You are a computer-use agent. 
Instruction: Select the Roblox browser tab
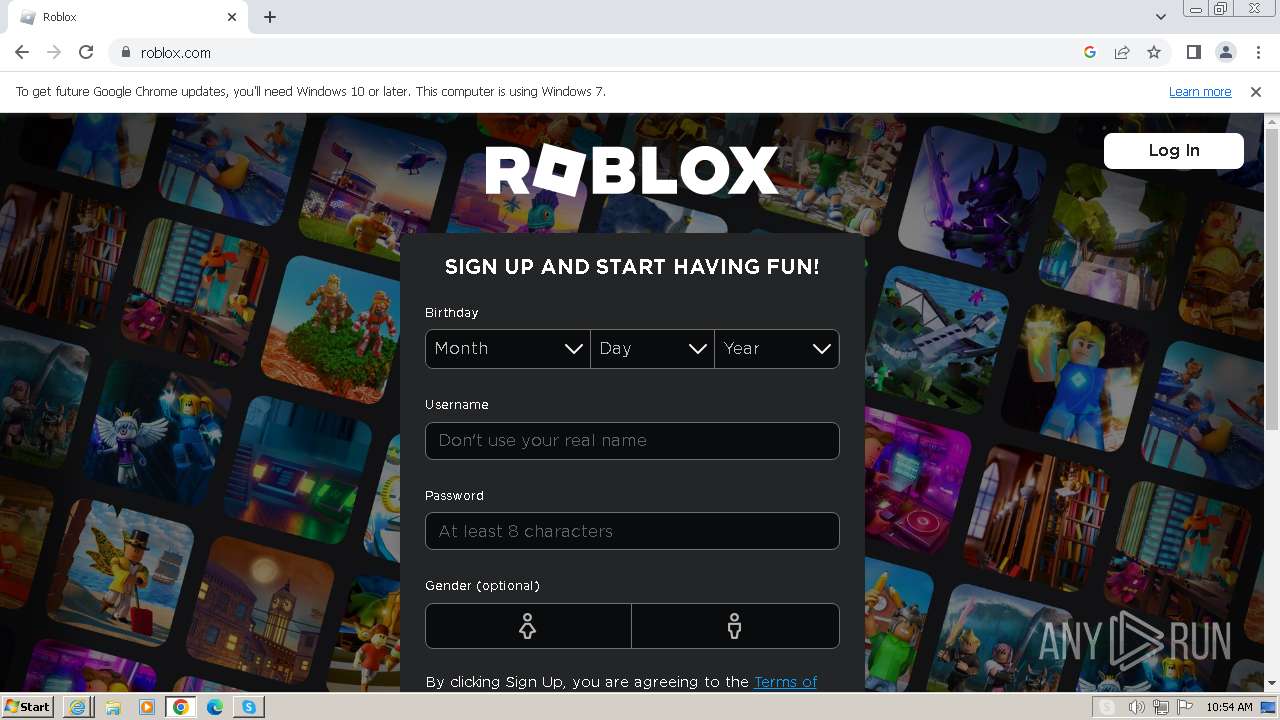tap(128, 17)
